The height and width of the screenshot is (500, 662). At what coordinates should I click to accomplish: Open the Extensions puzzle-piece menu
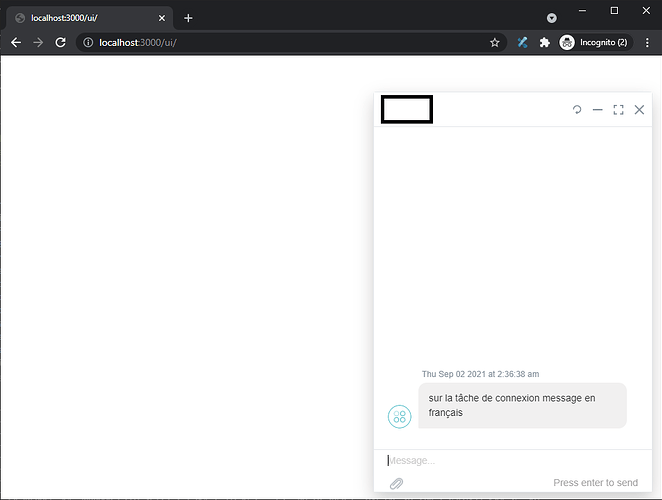(544, 43)
